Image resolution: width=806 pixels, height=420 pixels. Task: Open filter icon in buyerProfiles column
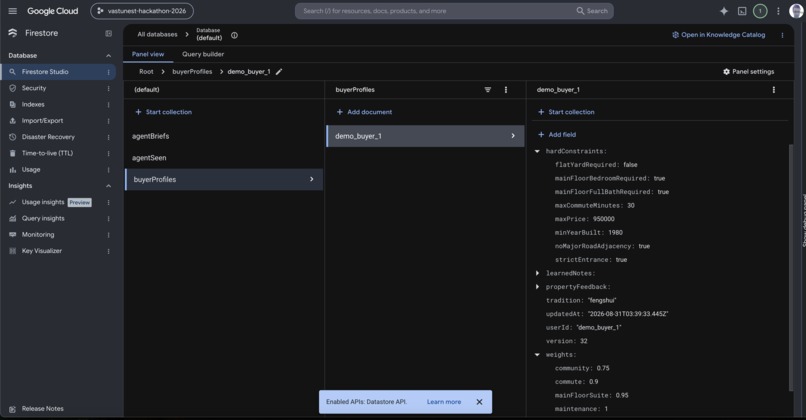pos(487,90)
